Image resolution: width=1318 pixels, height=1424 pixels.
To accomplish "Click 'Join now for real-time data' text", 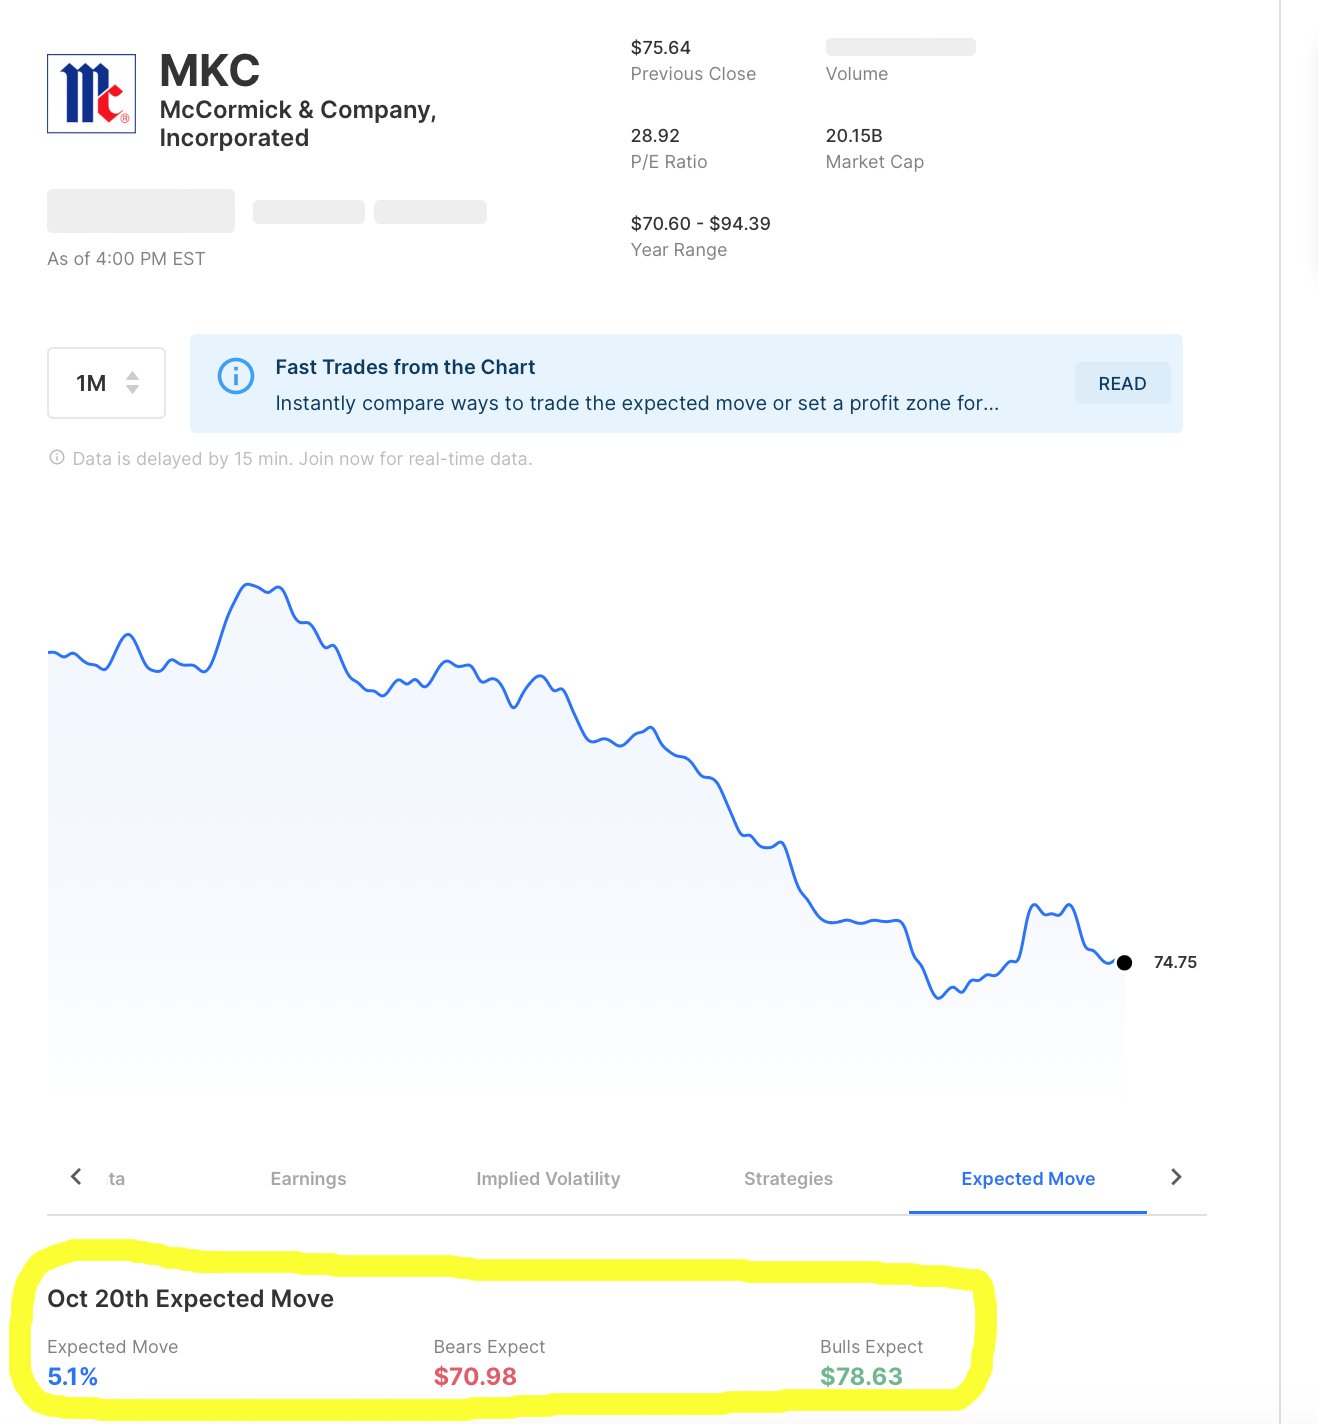I will tap(415, 459).
